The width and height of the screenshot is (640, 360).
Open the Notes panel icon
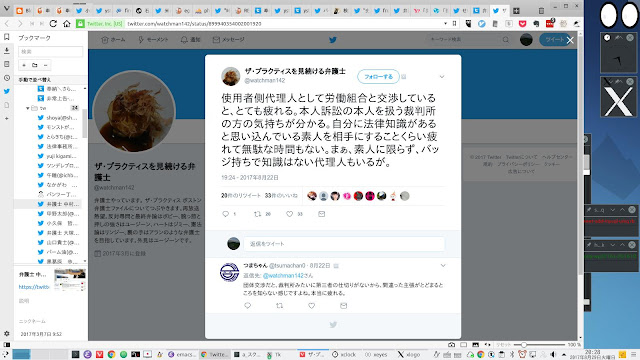coord(7,64)
